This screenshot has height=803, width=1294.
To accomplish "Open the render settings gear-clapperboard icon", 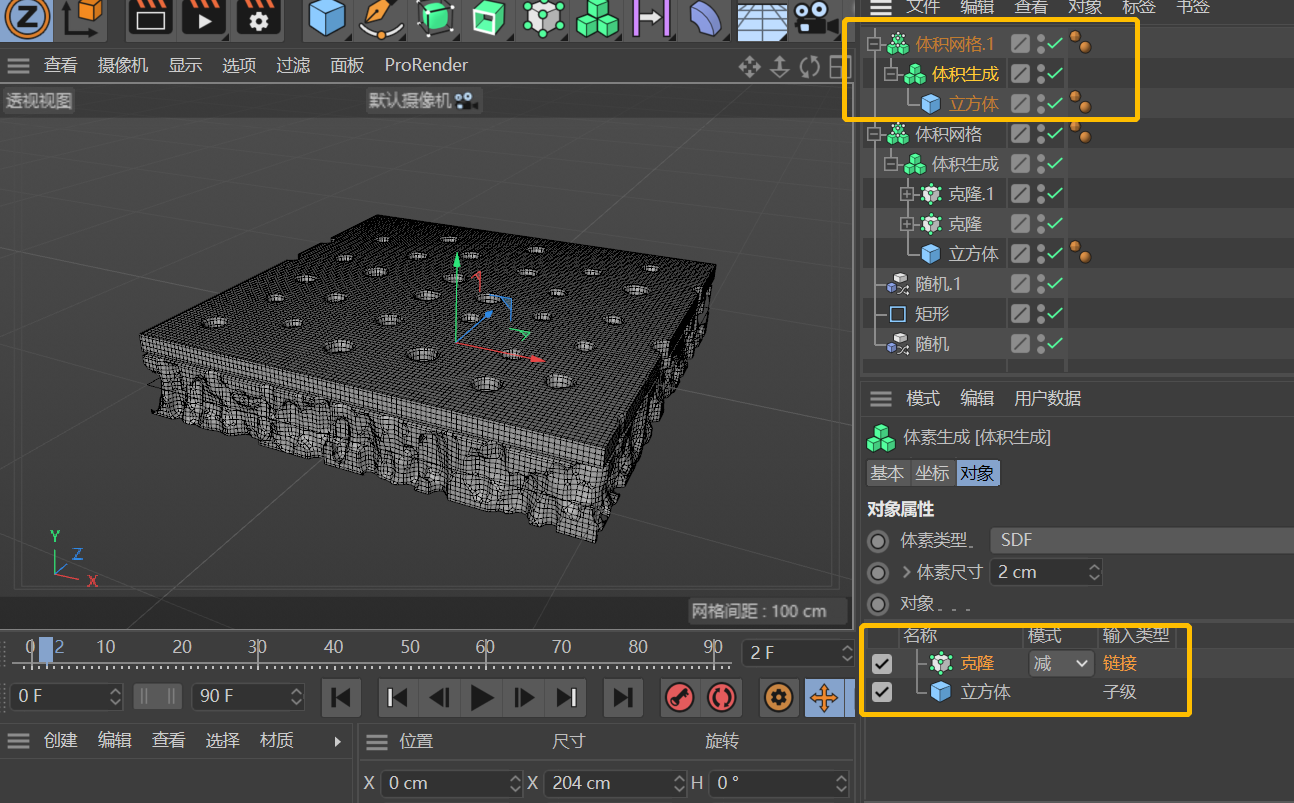I will coord(258,18).
